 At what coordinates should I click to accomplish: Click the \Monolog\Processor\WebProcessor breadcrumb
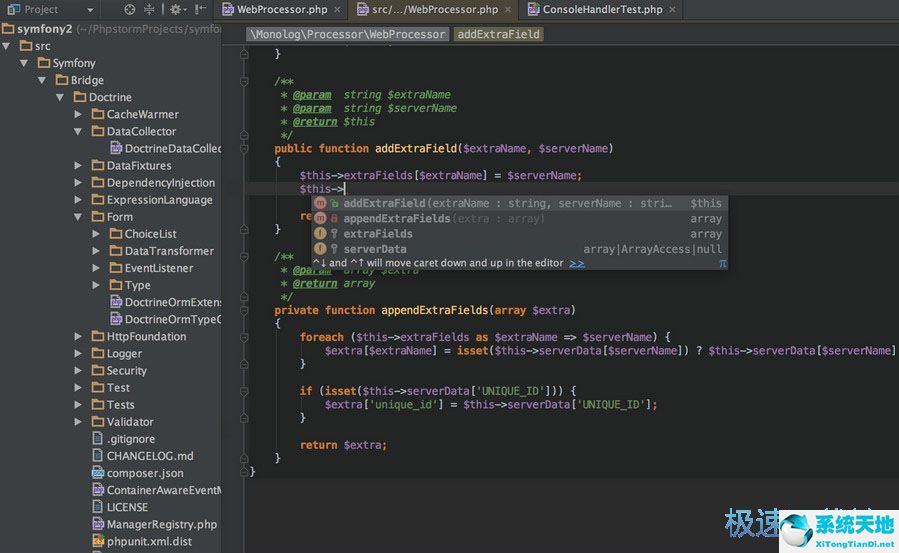click(348, 34)
